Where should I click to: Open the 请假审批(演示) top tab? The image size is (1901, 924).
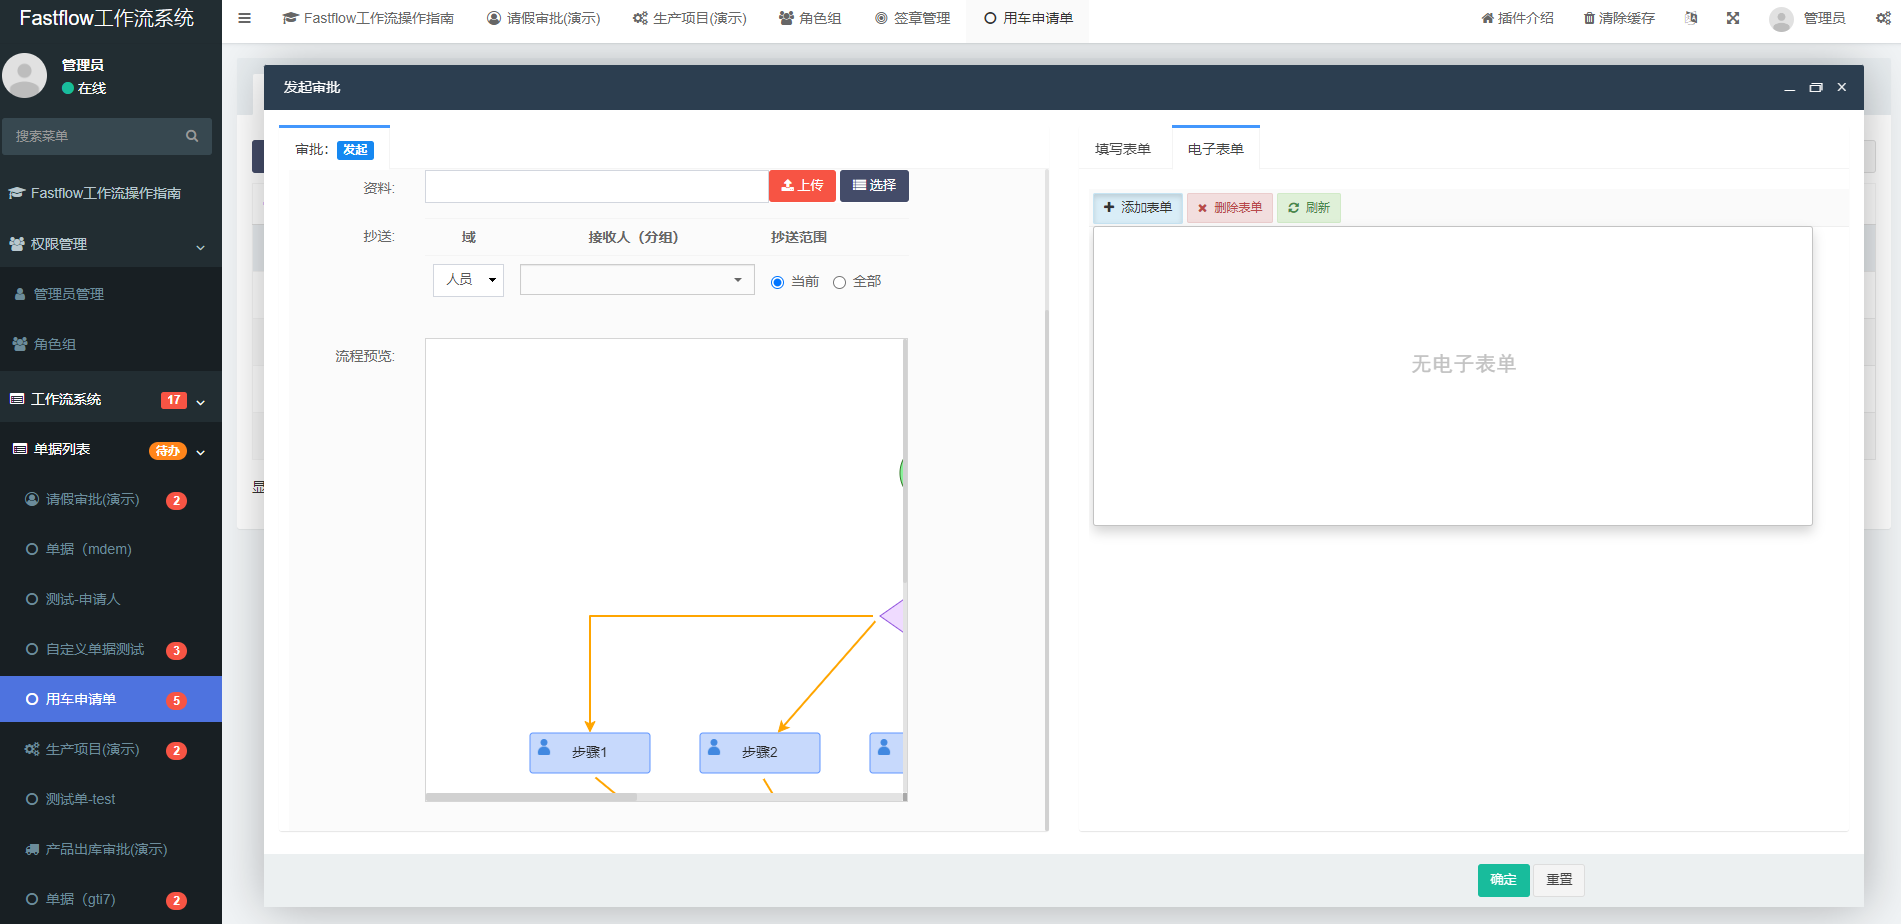[x=544, y=18]
